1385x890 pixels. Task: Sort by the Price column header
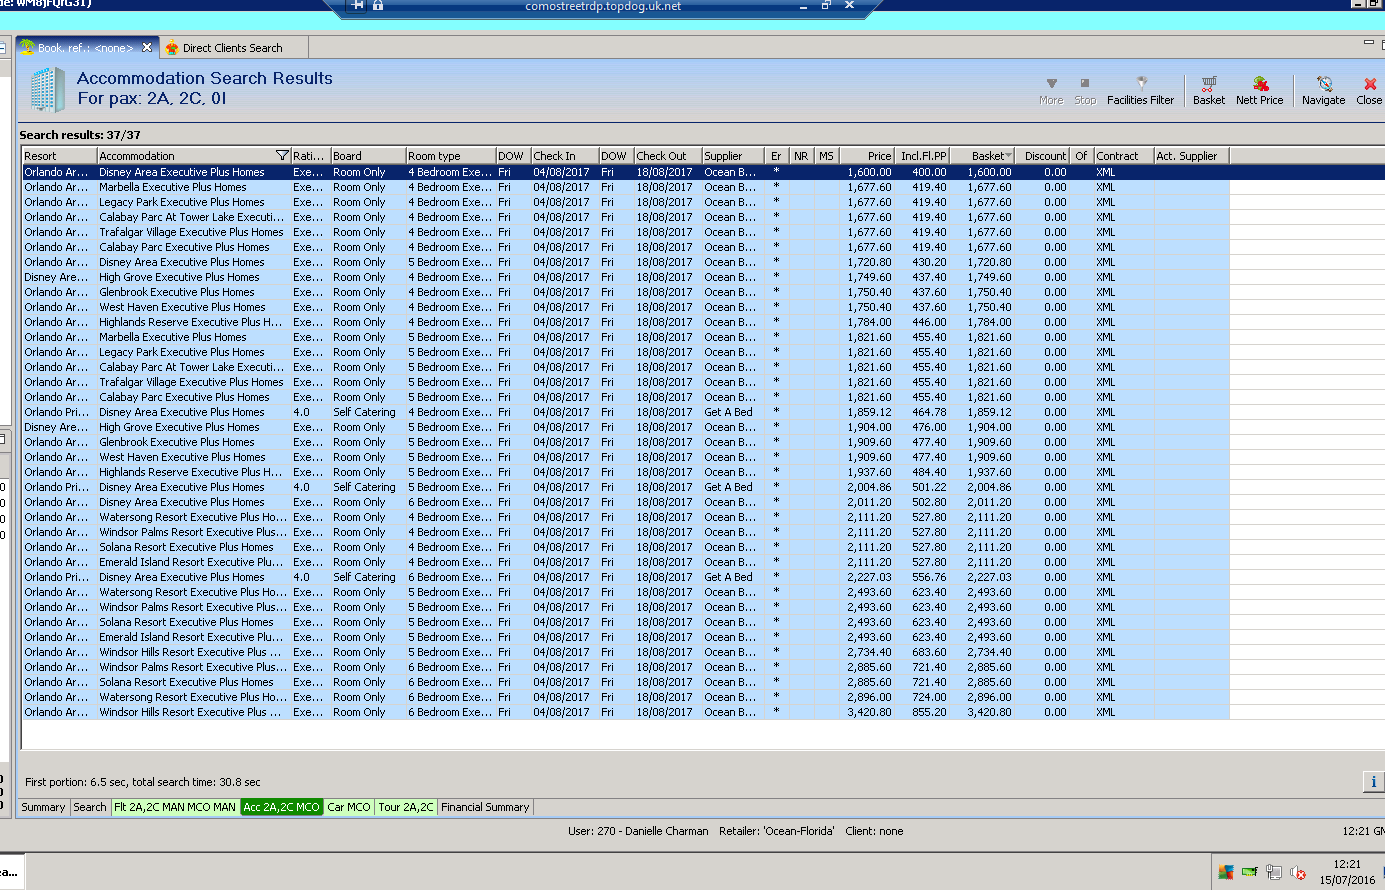point(868,156)
